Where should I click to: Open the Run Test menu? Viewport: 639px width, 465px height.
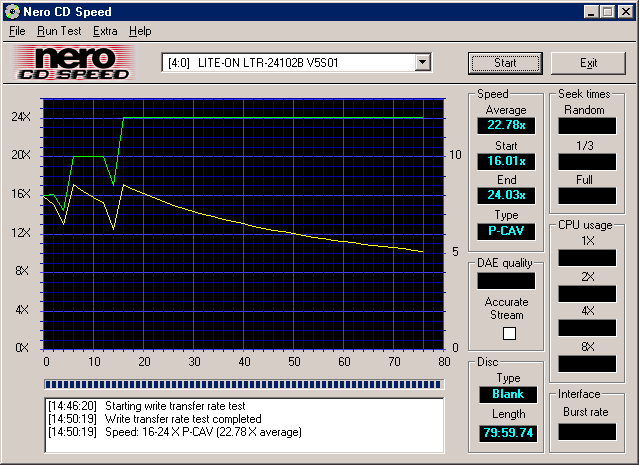pos(59,31)
